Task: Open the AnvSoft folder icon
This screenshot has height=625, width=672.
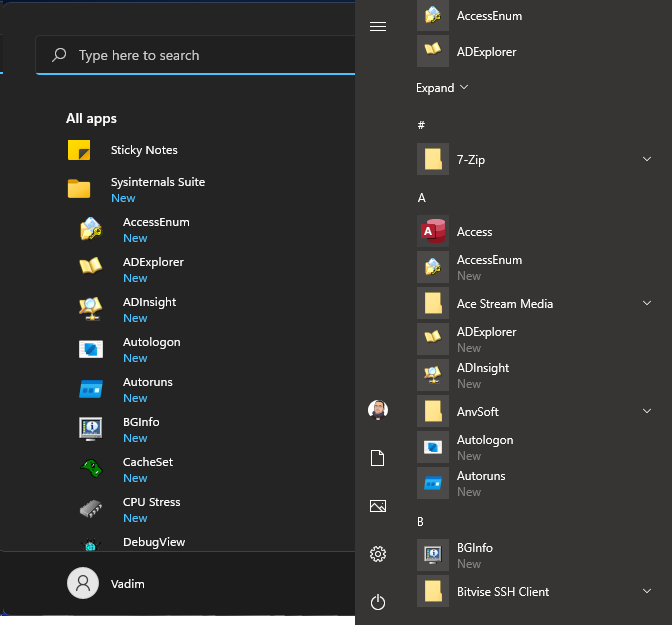Action: coord(433,411)
